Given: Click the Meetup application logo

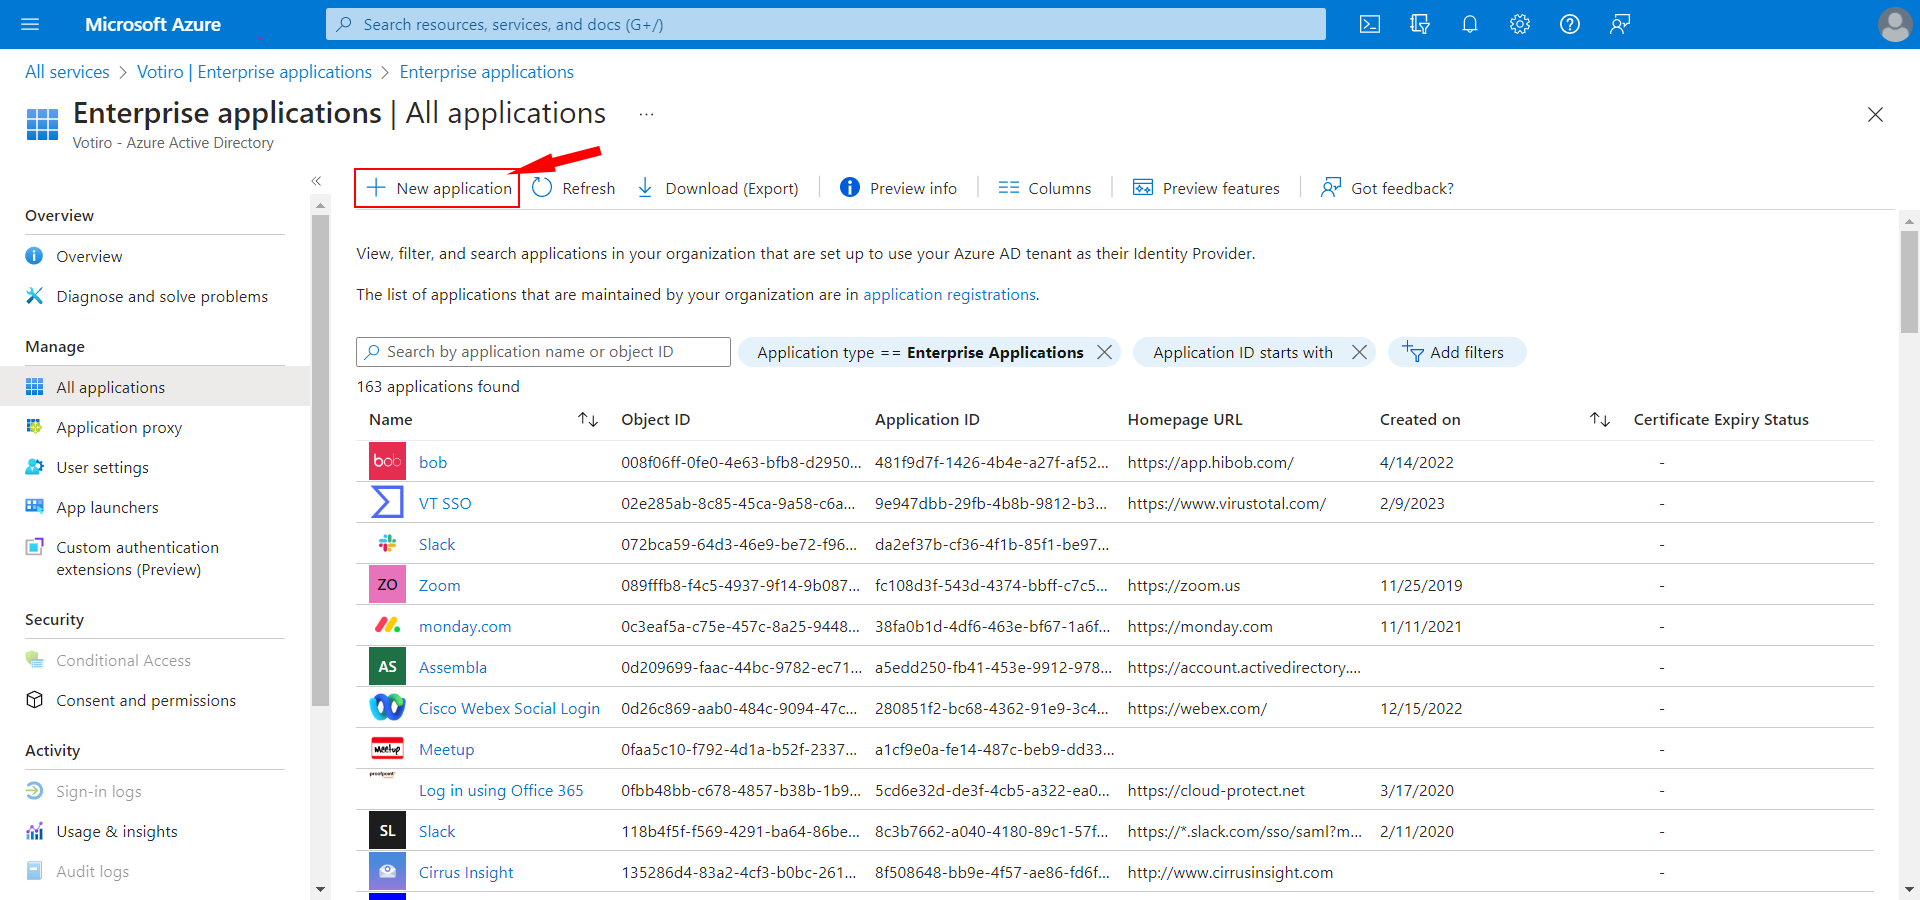Looking at the screenshot, I should tap(387, 748).
